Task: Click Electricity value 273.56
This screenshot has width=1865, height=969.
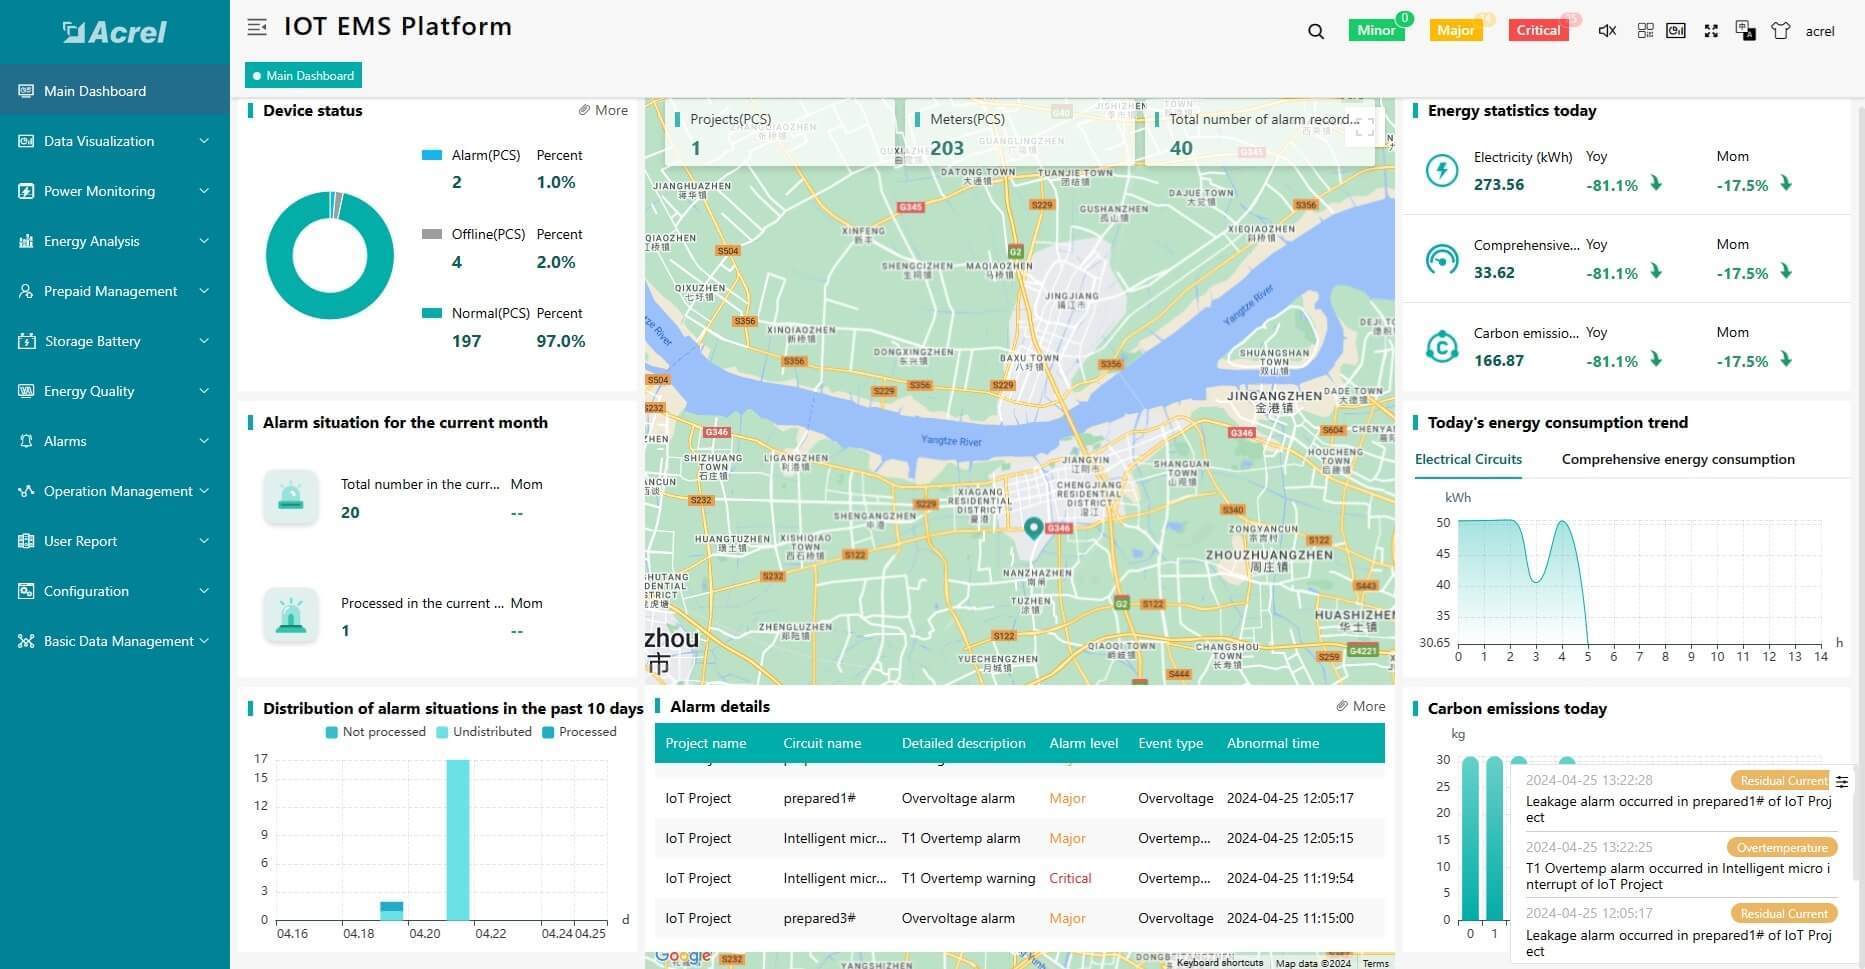Action: tap(1498, 184)
